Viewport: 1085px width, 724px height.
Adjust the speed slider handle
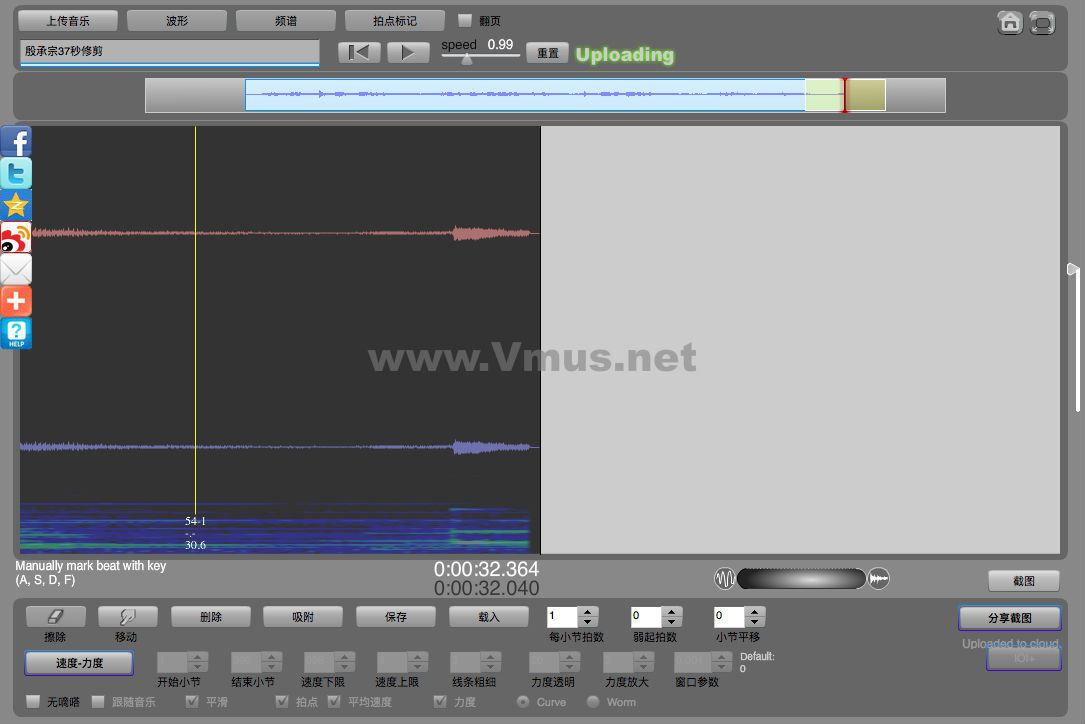pyautogui.click(x=466, y=58)
